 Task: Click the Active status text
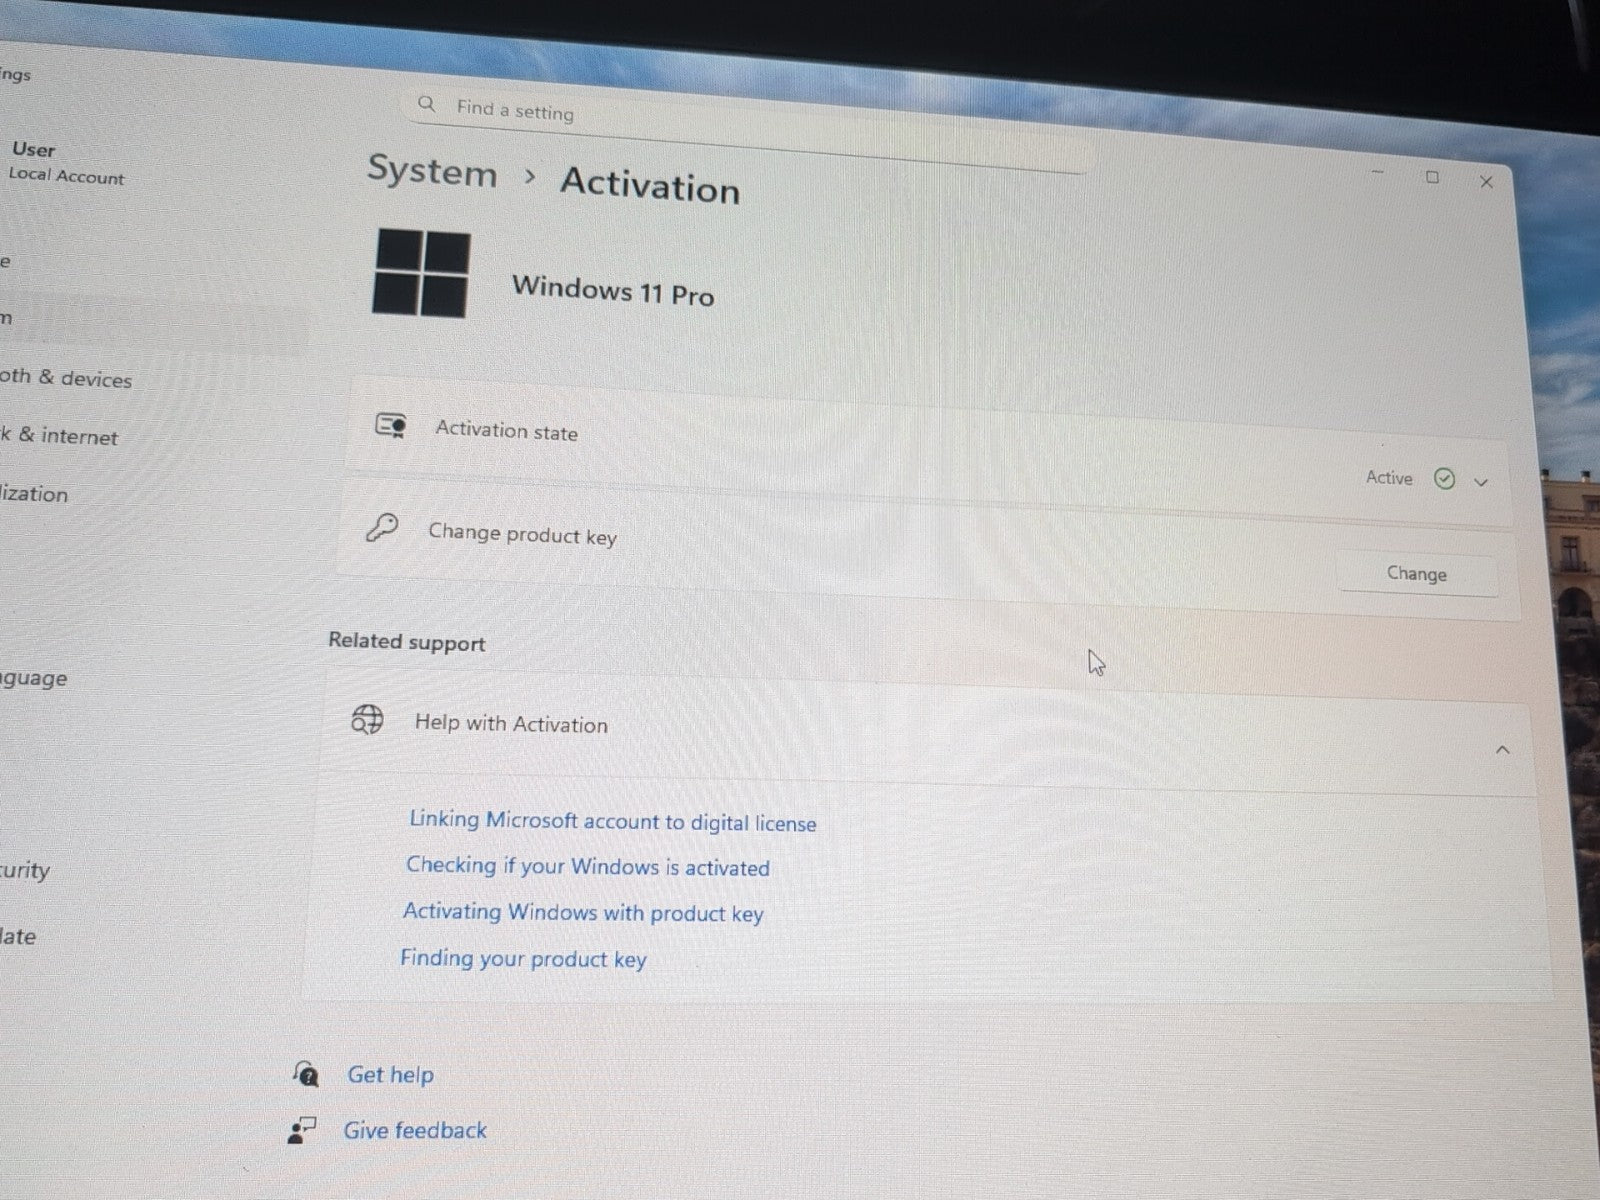(1389, 478)
